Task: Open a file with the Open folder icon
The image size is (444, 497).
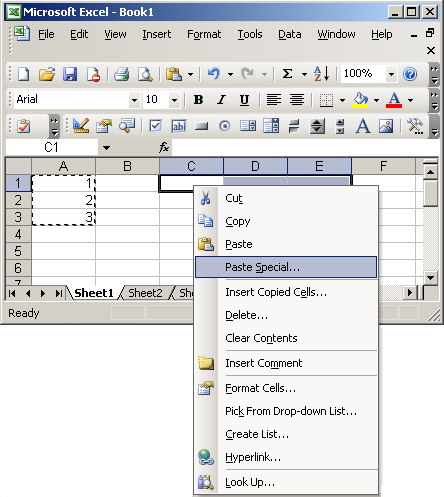Action: pyautogui.click(x=47, y=74)
